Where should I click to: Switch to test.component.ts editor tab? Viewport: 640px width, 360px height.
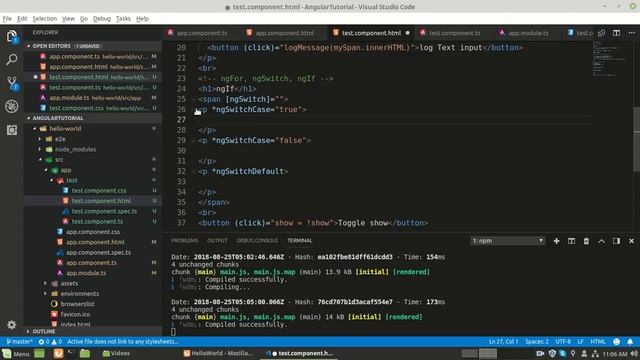[454, 33]
